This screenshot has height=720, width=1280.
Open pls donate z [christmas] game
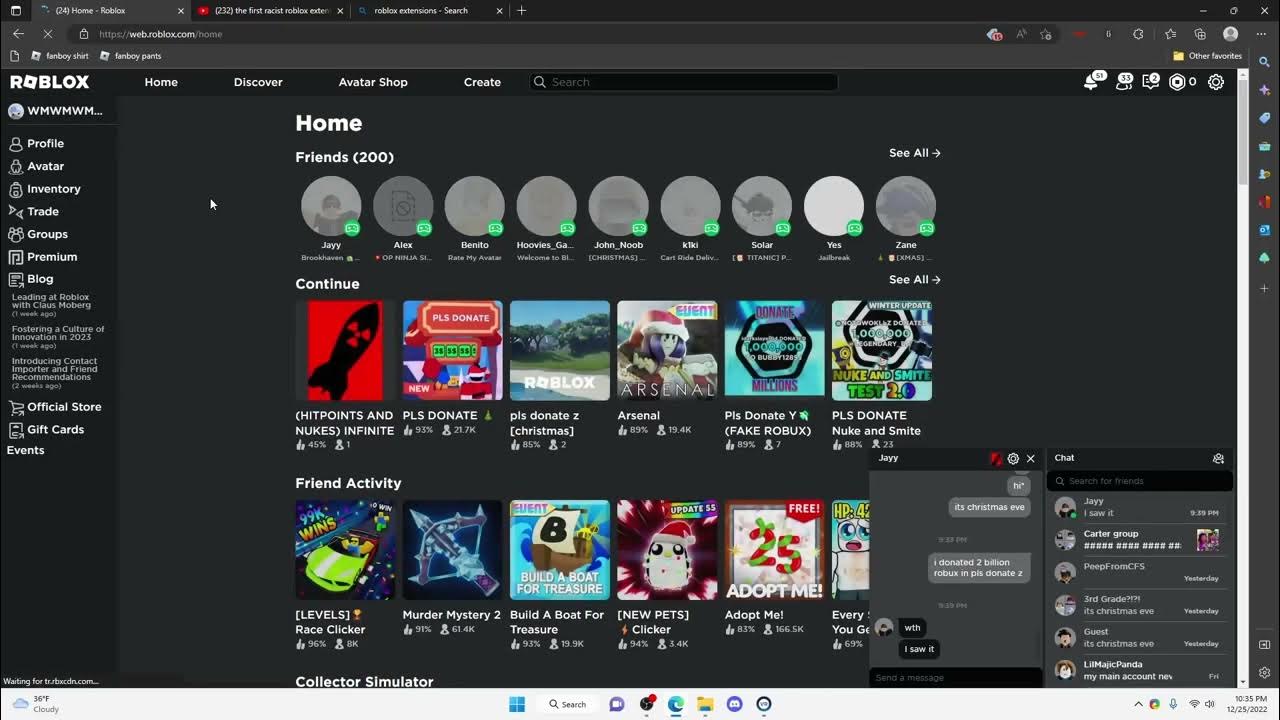pyautogui.click(x=560, y=351)
